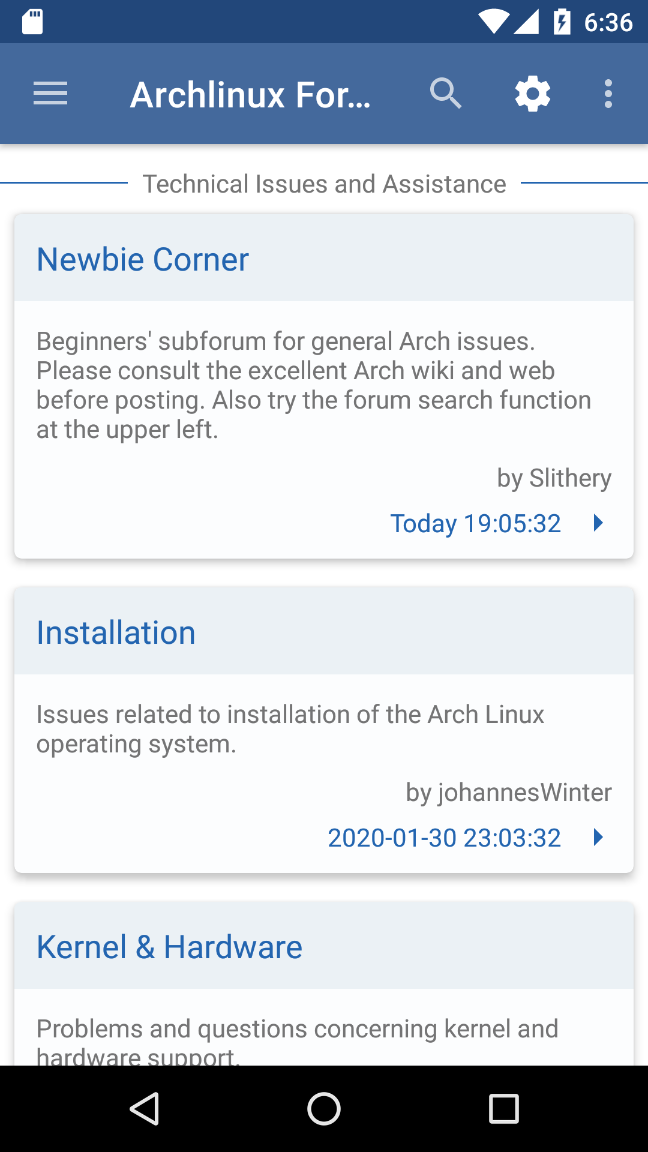This screenshot has width=648, height=1152.
Task: Tap the Installation description text
Action: point(290,729)
